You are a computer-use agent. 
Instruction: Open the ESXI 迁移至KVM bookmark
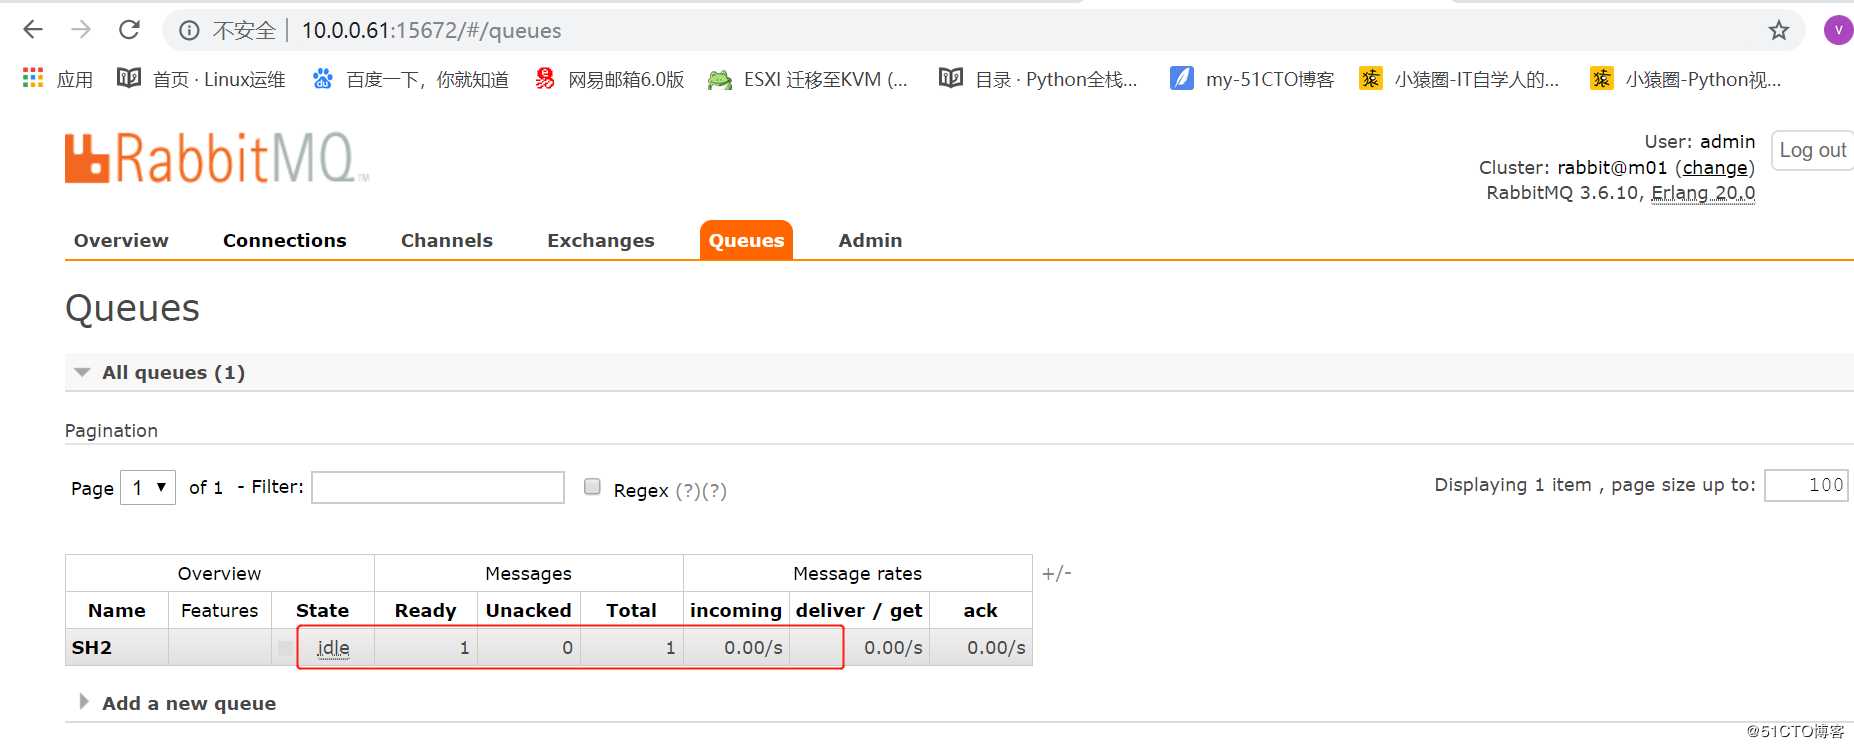tap(807, 79)
